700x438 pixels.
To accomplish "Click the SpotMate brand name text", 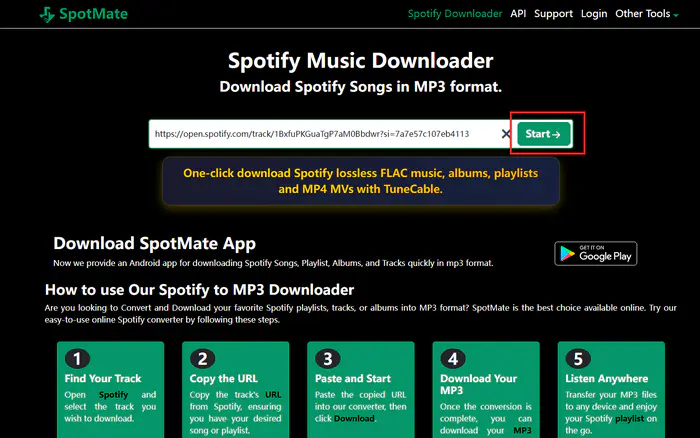I will tap(93, 14).
